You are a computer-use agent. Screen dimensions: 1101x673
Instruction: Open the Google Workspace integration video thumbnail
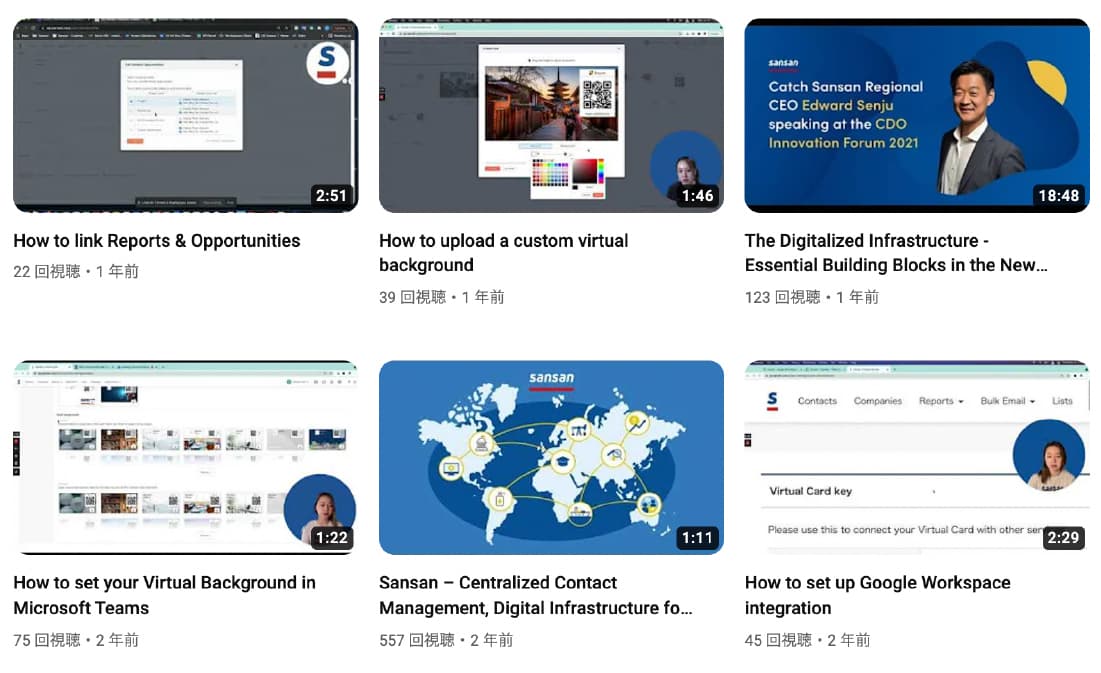click(x=917, y=457)
